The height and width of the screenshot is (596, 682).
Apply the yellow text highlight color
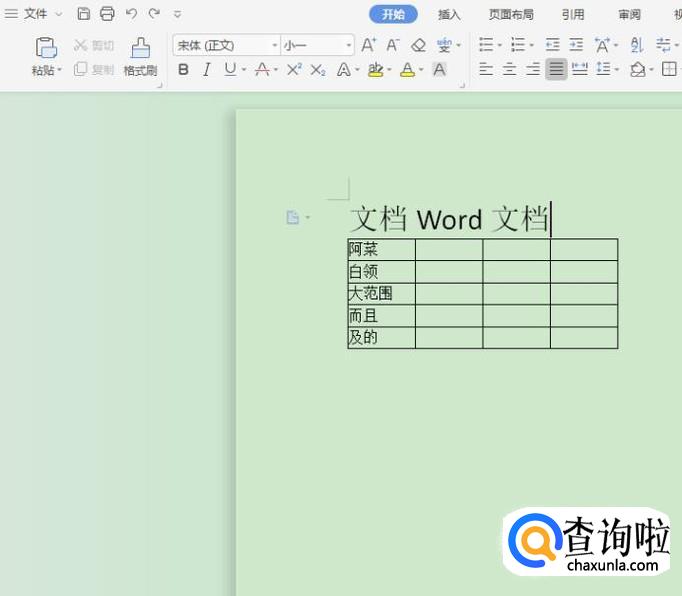[375, 70]
